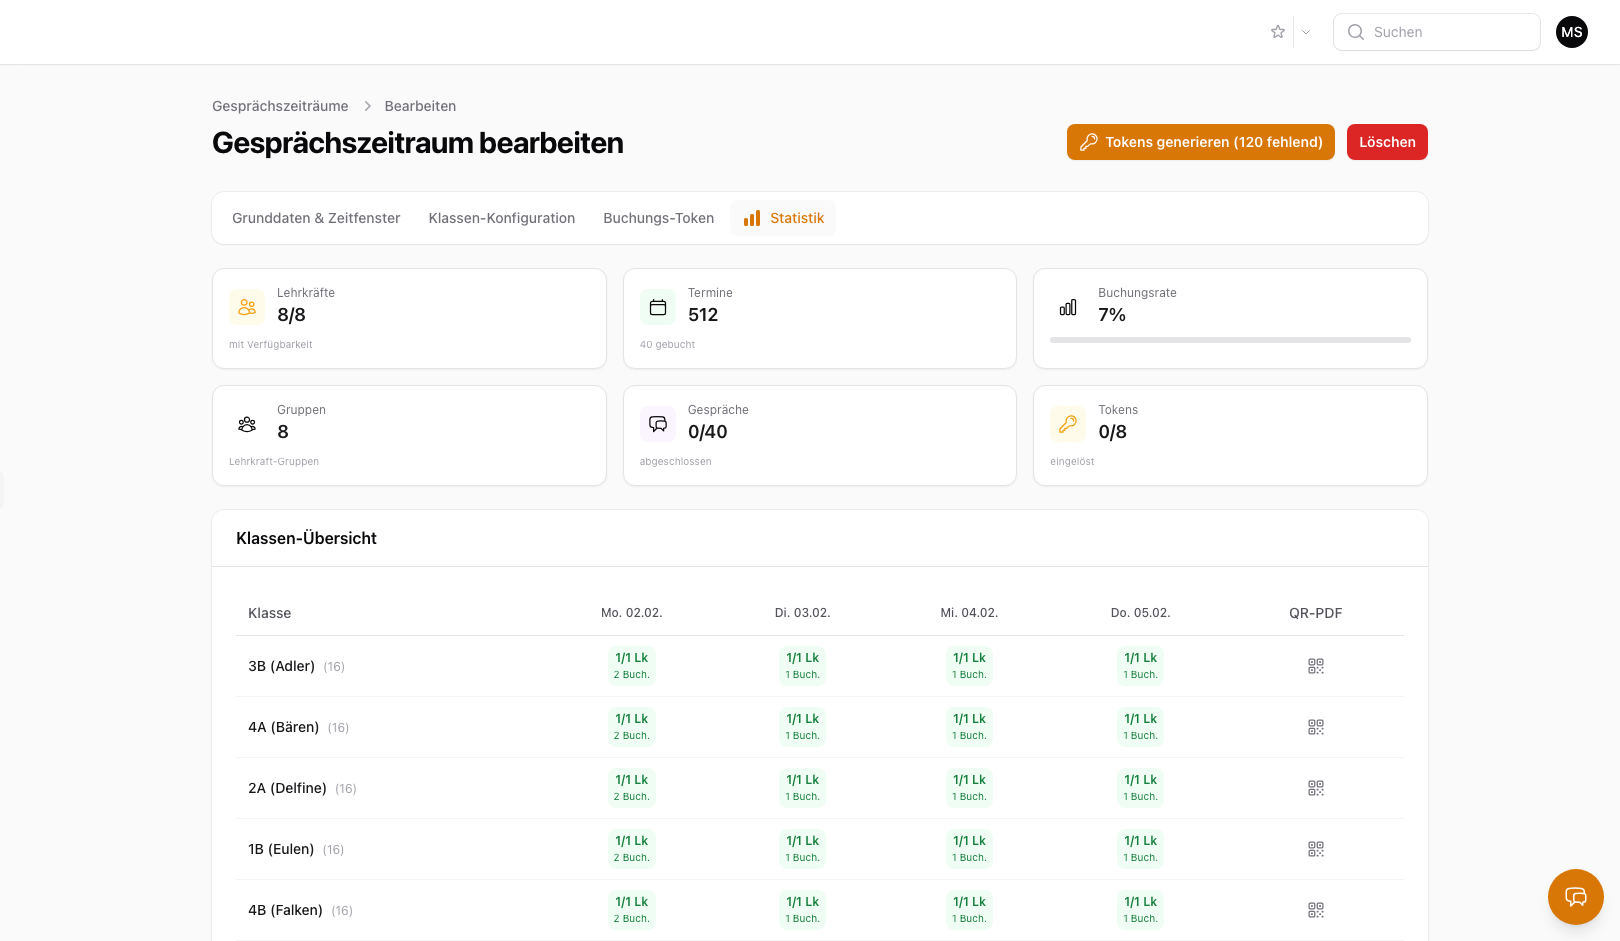
Task: Switch to Grunddaten & Zeitfenster tab
Action: click(x=316, y=218)
